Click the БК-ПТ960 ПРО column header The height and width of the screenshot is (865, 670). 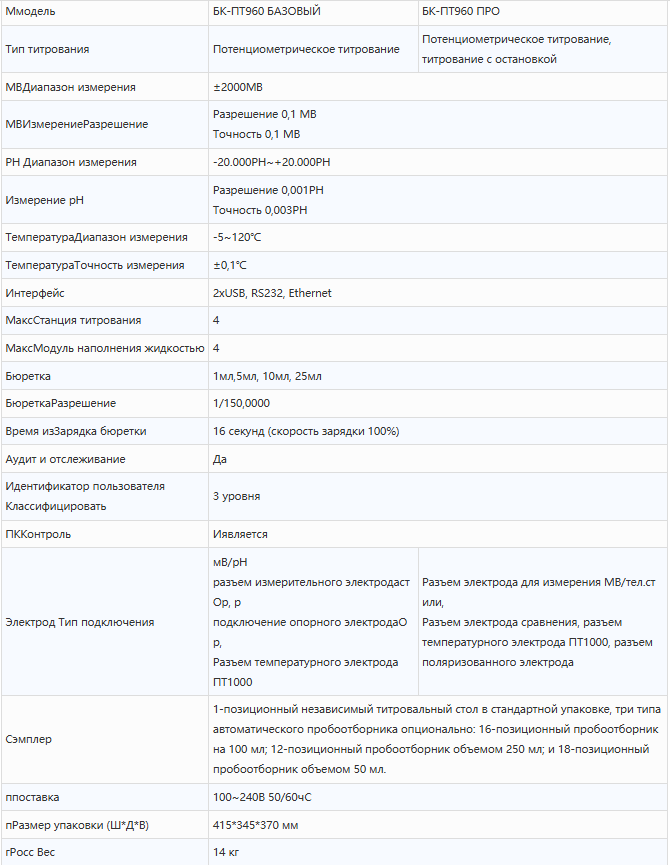[461, 12]
